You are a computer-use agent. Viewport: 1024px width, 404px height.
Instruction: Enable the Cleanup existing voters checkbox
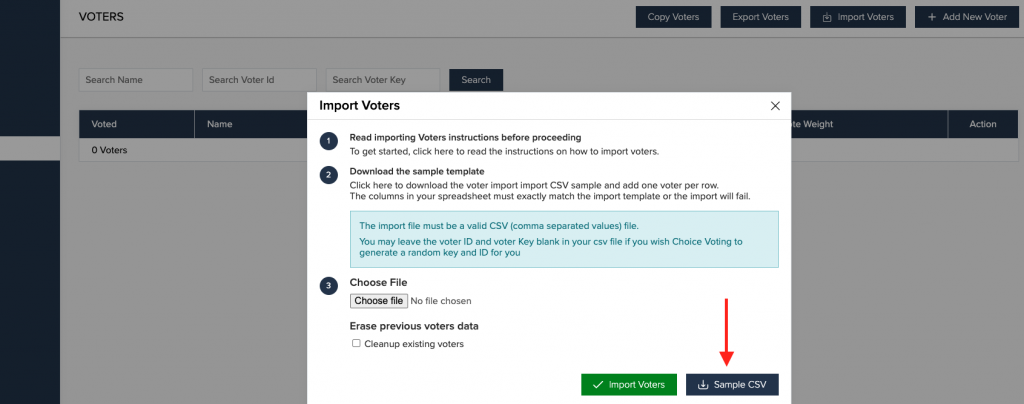(357, 343)
